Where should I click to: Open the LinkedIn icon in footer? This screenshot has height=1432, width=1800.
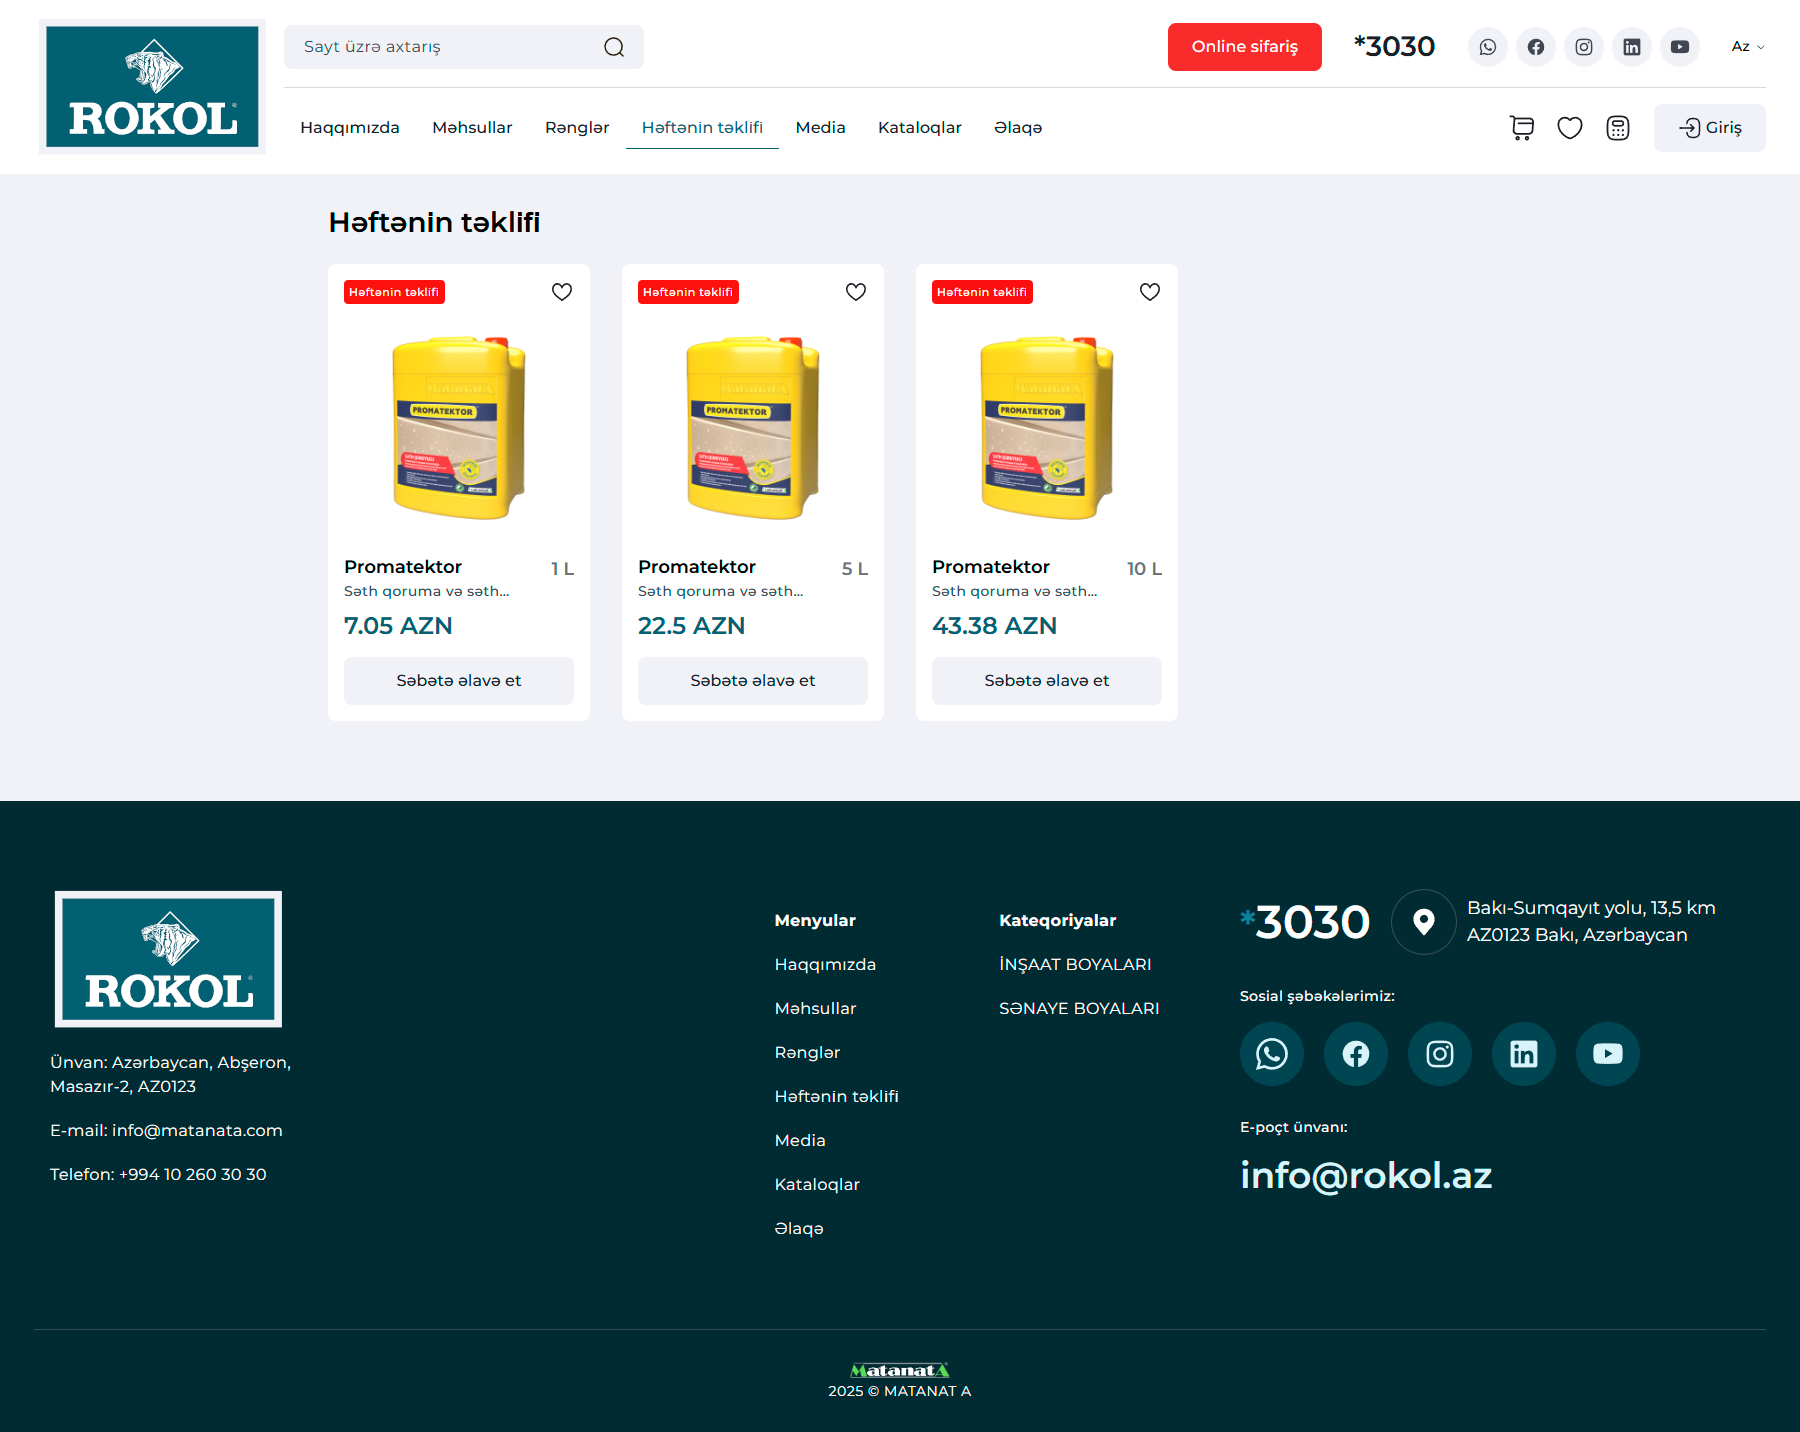pyautogui.click(x=1523, y=1053)
